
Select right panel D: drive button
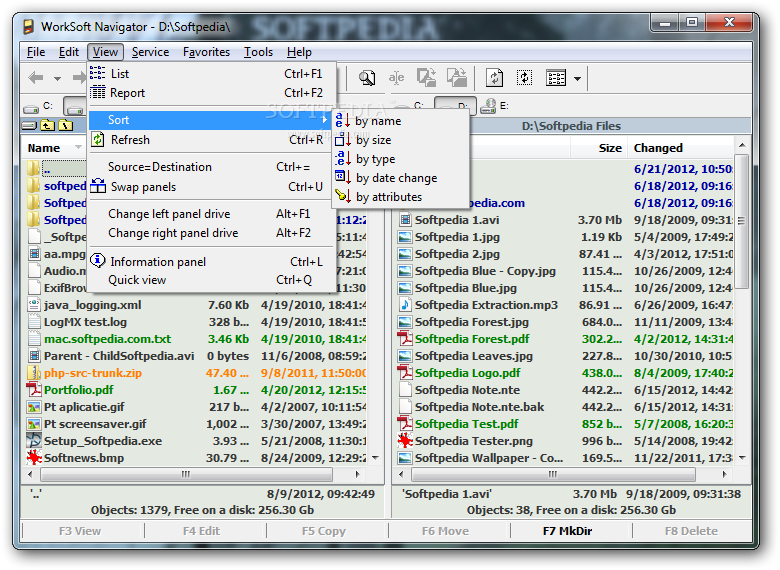pyautogui.click(x=455, y=105)
